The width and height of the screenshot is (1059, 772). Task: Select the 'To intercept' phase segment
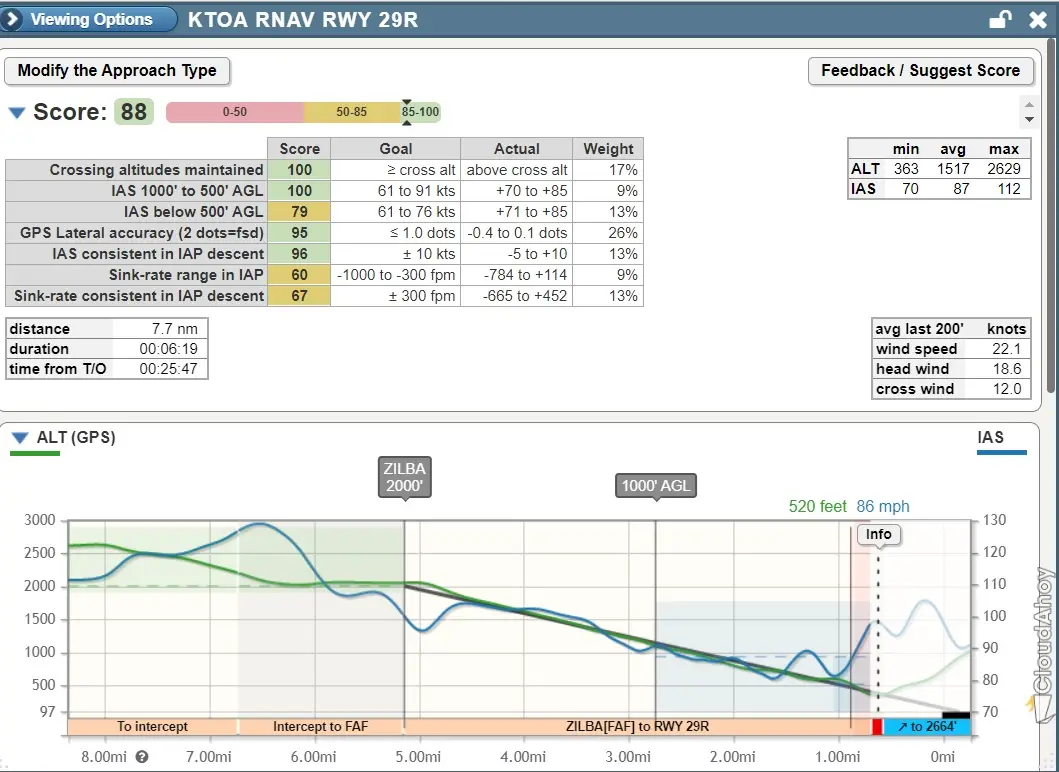[x=152, y=727]
